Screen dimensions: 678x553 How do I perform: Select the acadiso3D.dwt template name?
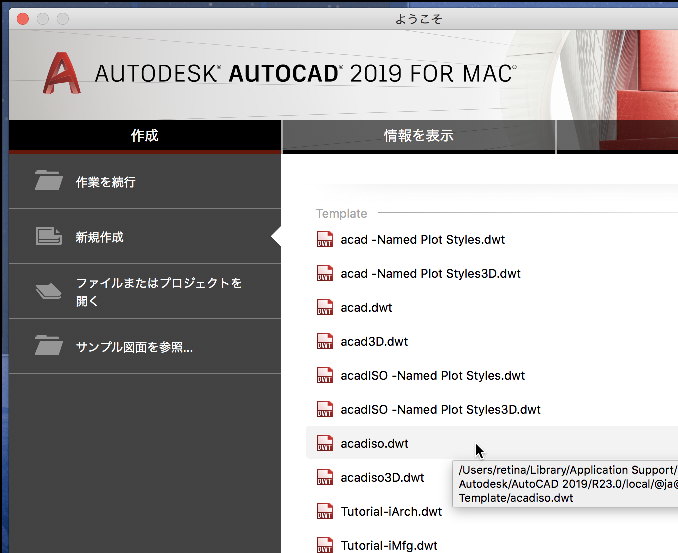[x=382, y=478]
